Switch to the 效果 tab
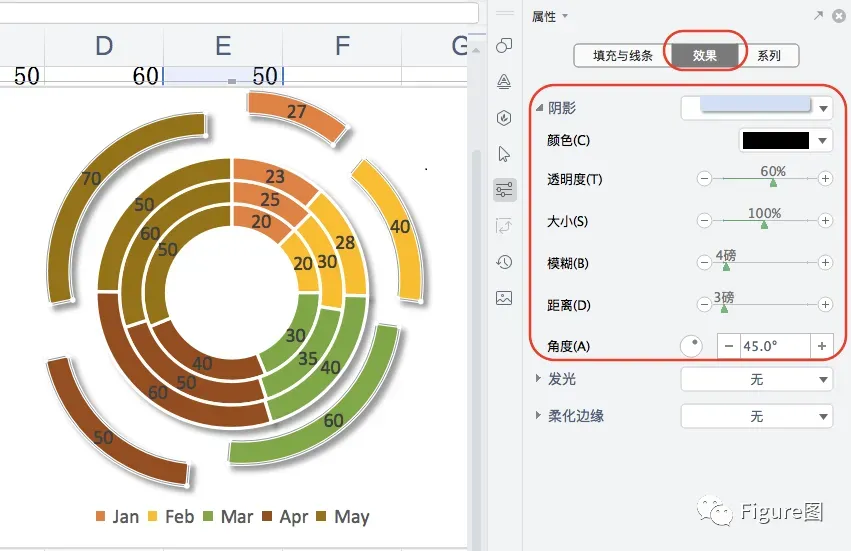The image size is (851, 551). coord(704,55)
